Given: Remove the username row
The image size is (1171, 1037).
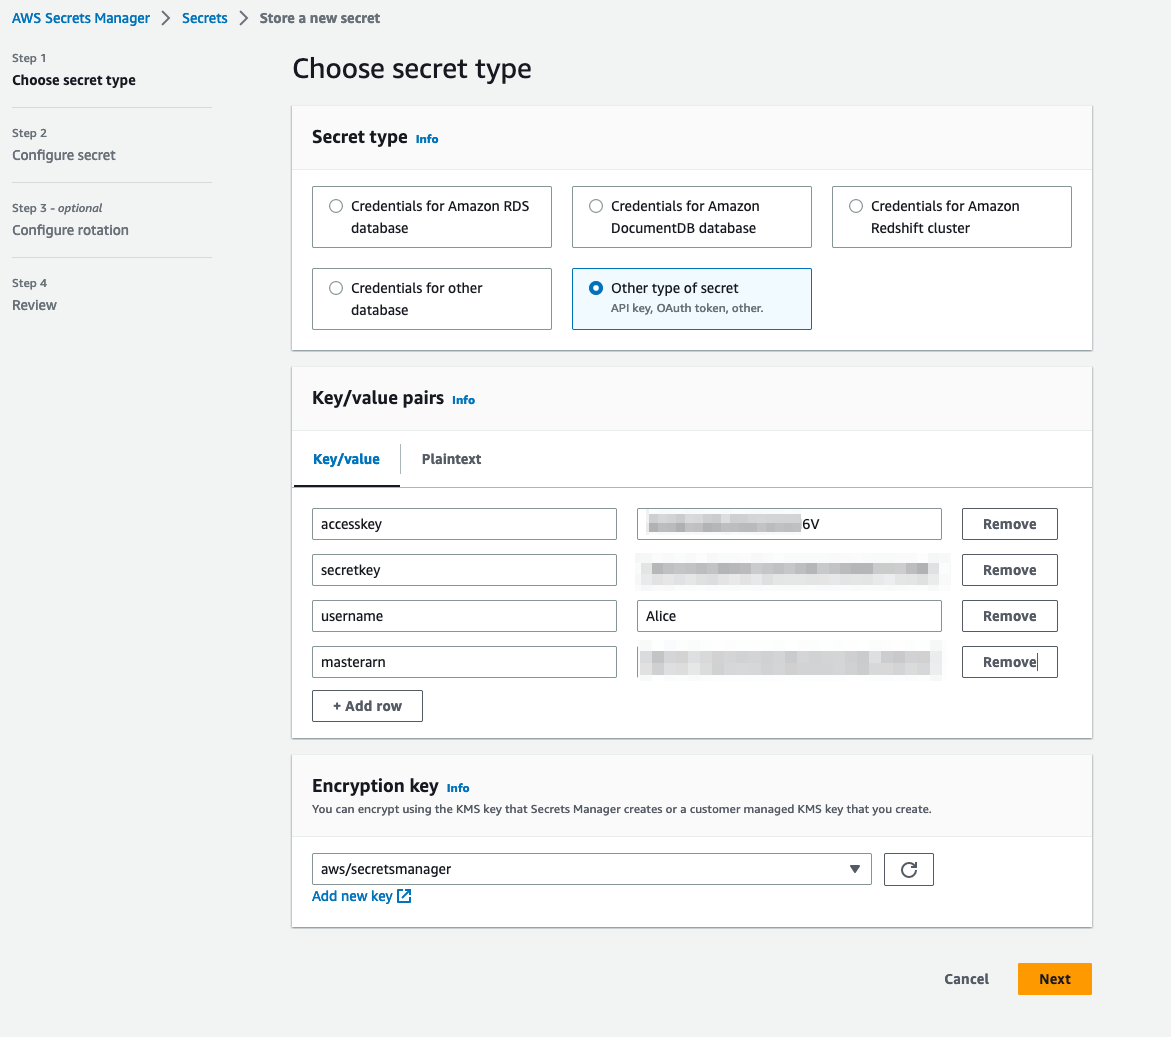Looking at the screenshot, I should pyautogui.click(x=1010, y=616).
